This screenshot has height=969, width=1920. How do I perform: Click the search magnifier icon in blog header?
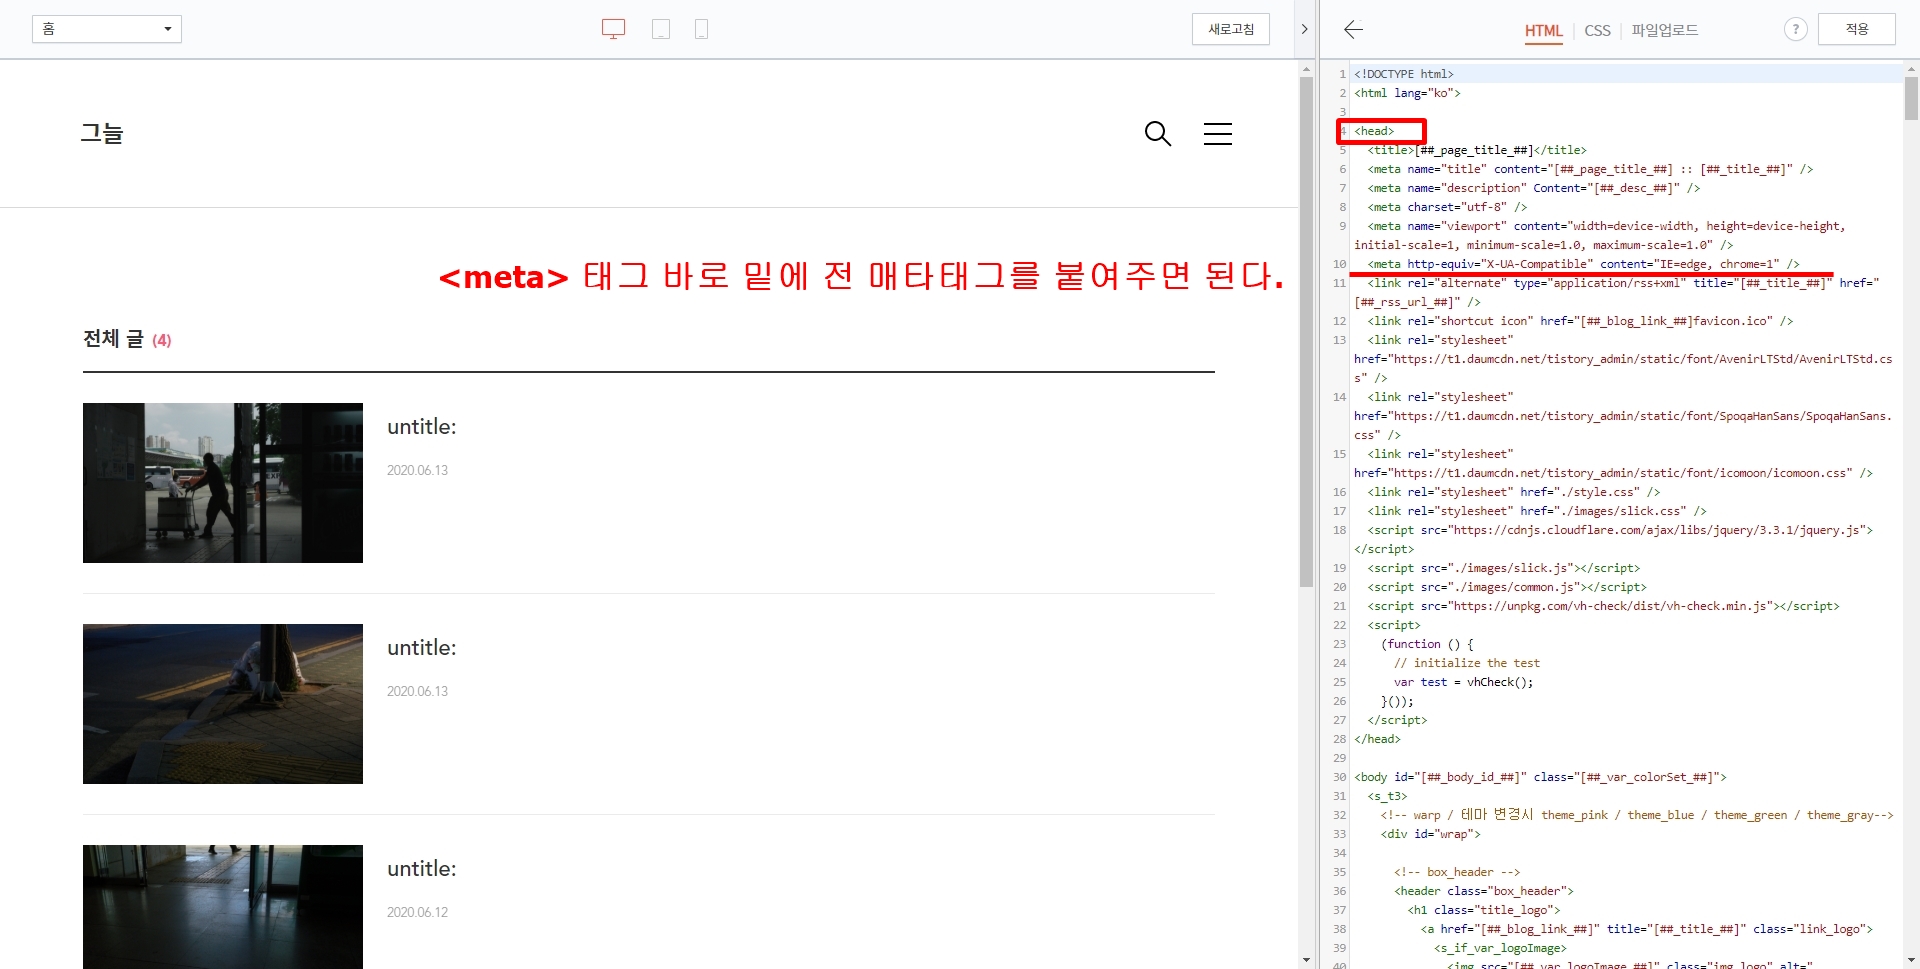point(1157,133)
